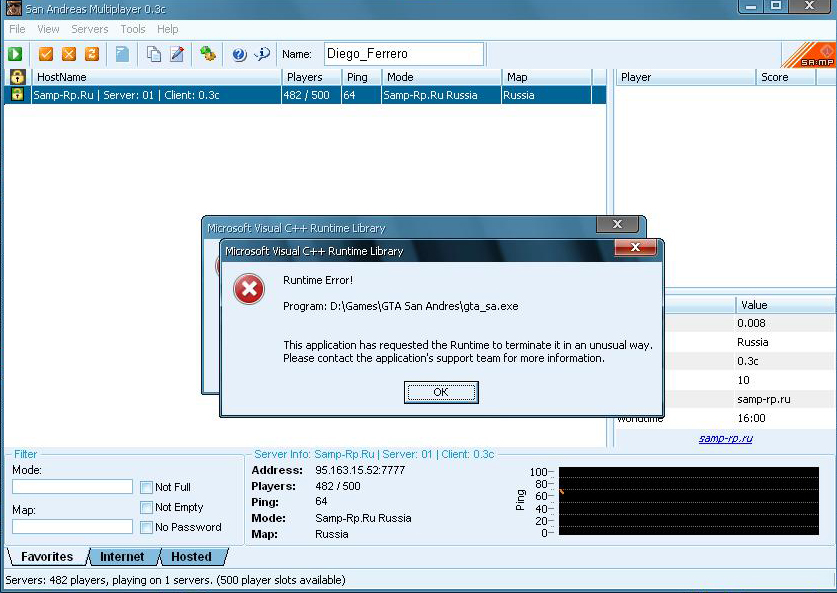
Task: Click the SA:MP logo in the toolbar
Action: 808,54
